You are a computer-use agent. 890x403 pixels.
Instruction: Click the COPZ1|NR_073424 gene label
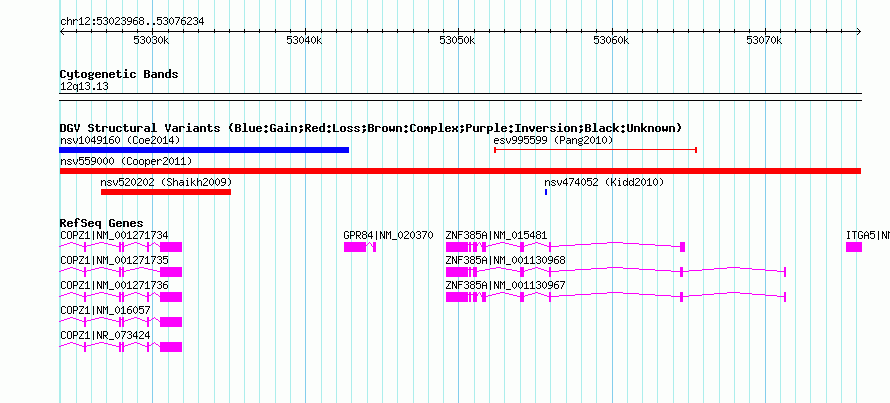point(105,335)
